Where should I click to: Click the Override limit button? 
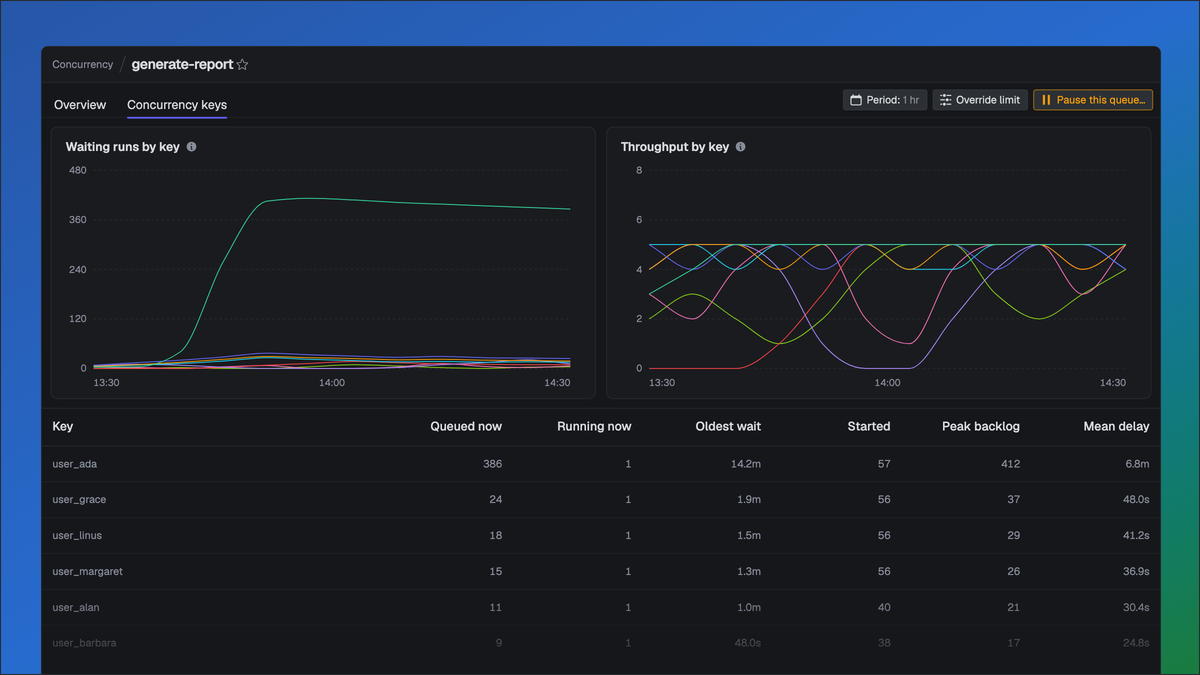(x=980, y=100)
